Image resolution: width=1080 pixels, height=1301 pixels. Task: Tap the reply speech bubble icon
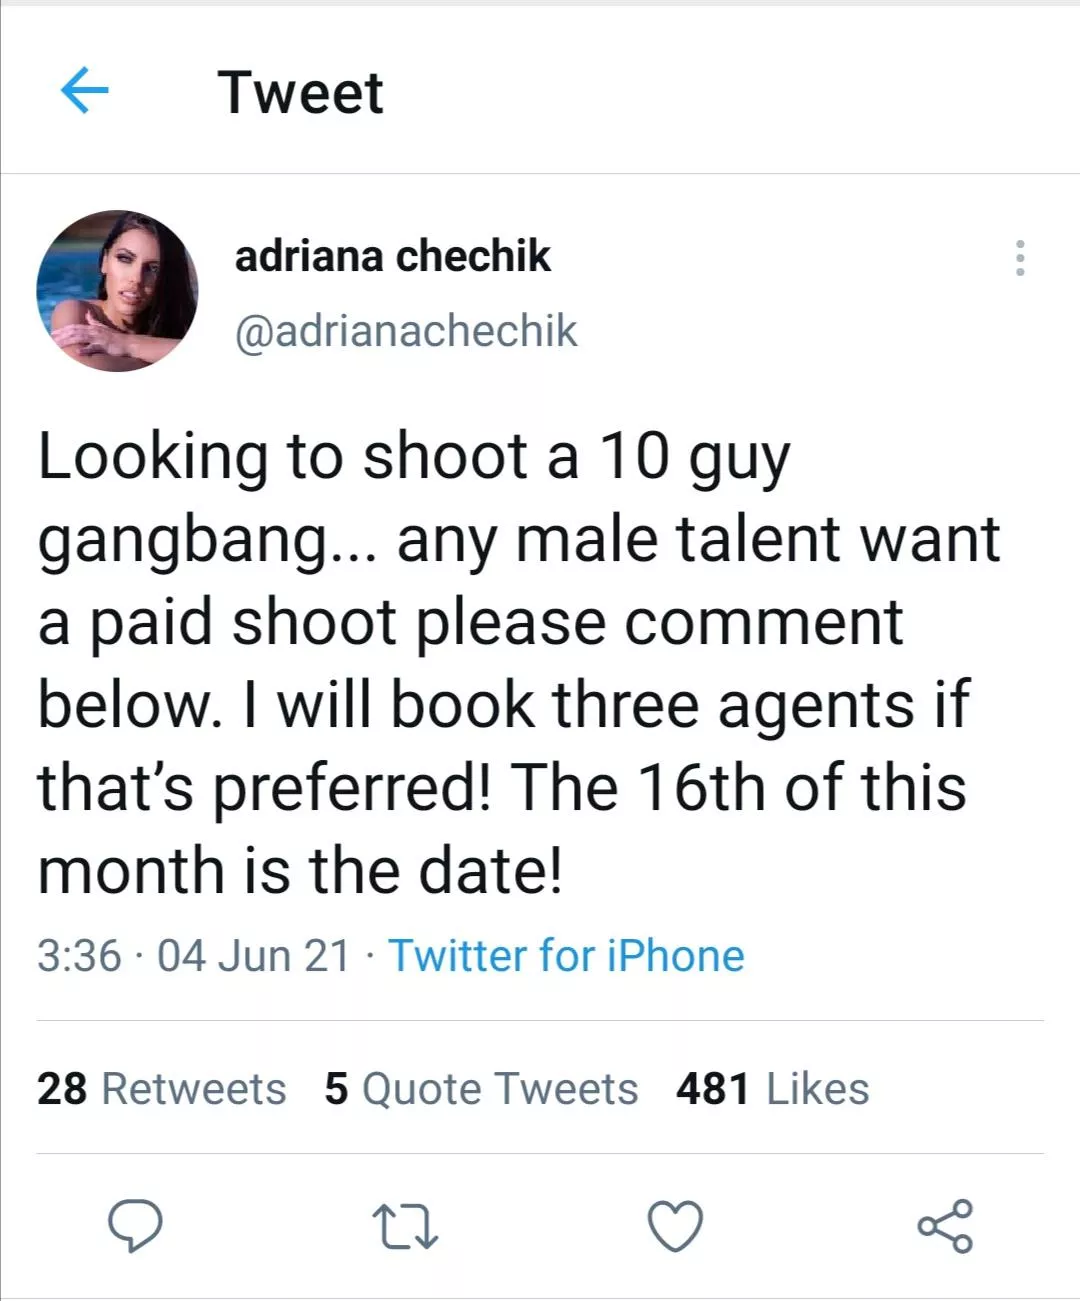point(135,1226)
